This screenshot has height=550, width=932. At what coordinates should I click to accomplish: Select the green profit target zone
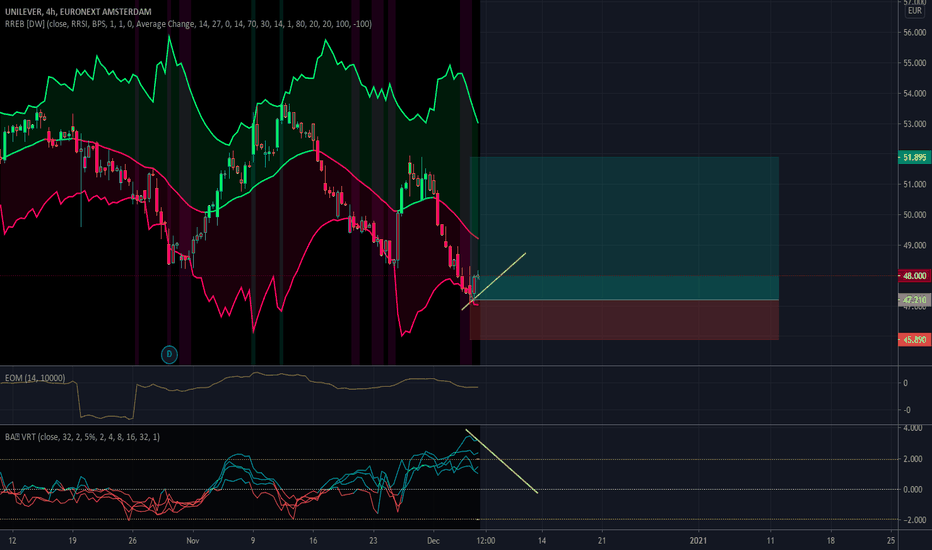pos(624,228)
